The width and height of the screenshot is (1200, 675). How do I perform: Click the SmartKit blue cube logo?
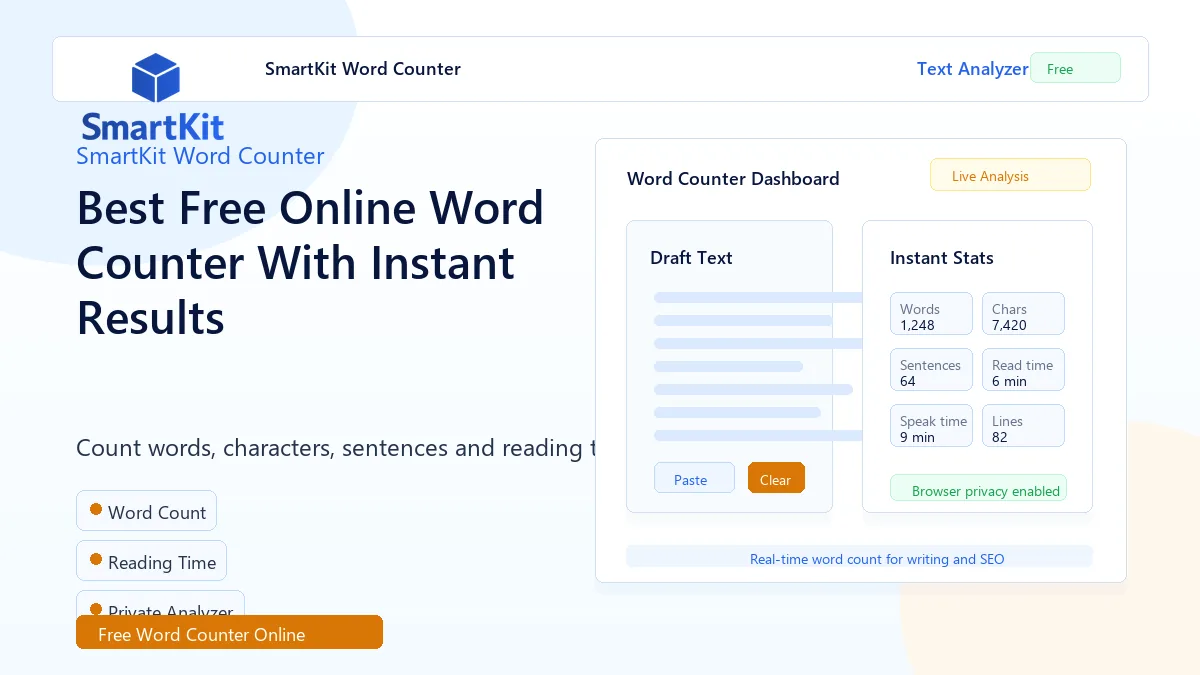tap(155, 78)
